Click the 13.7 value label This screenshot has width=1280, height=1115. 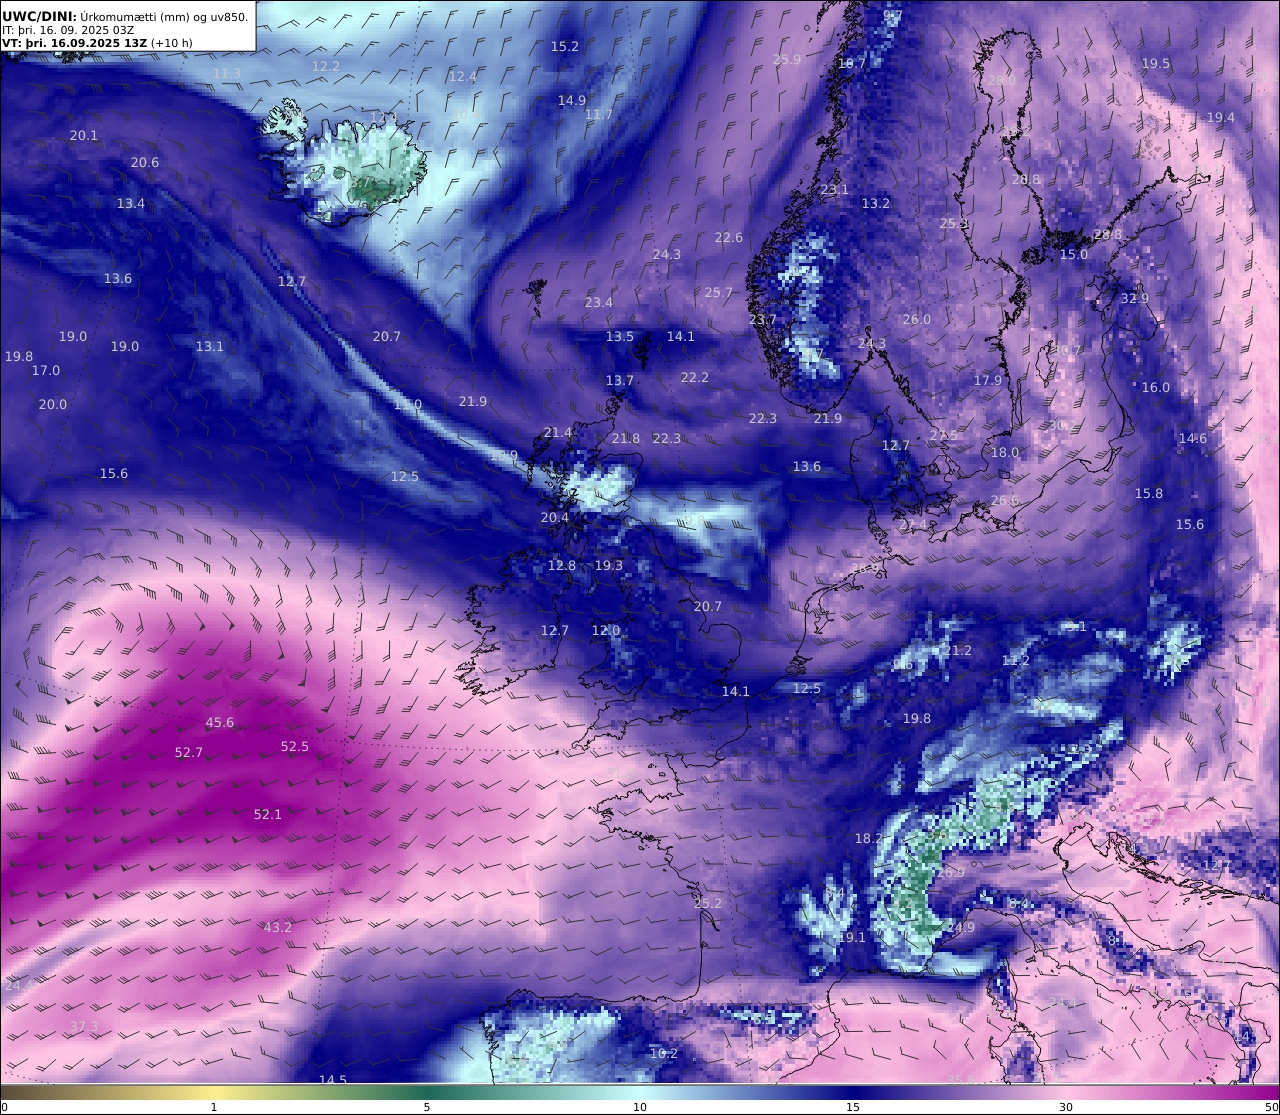(620, 380)
